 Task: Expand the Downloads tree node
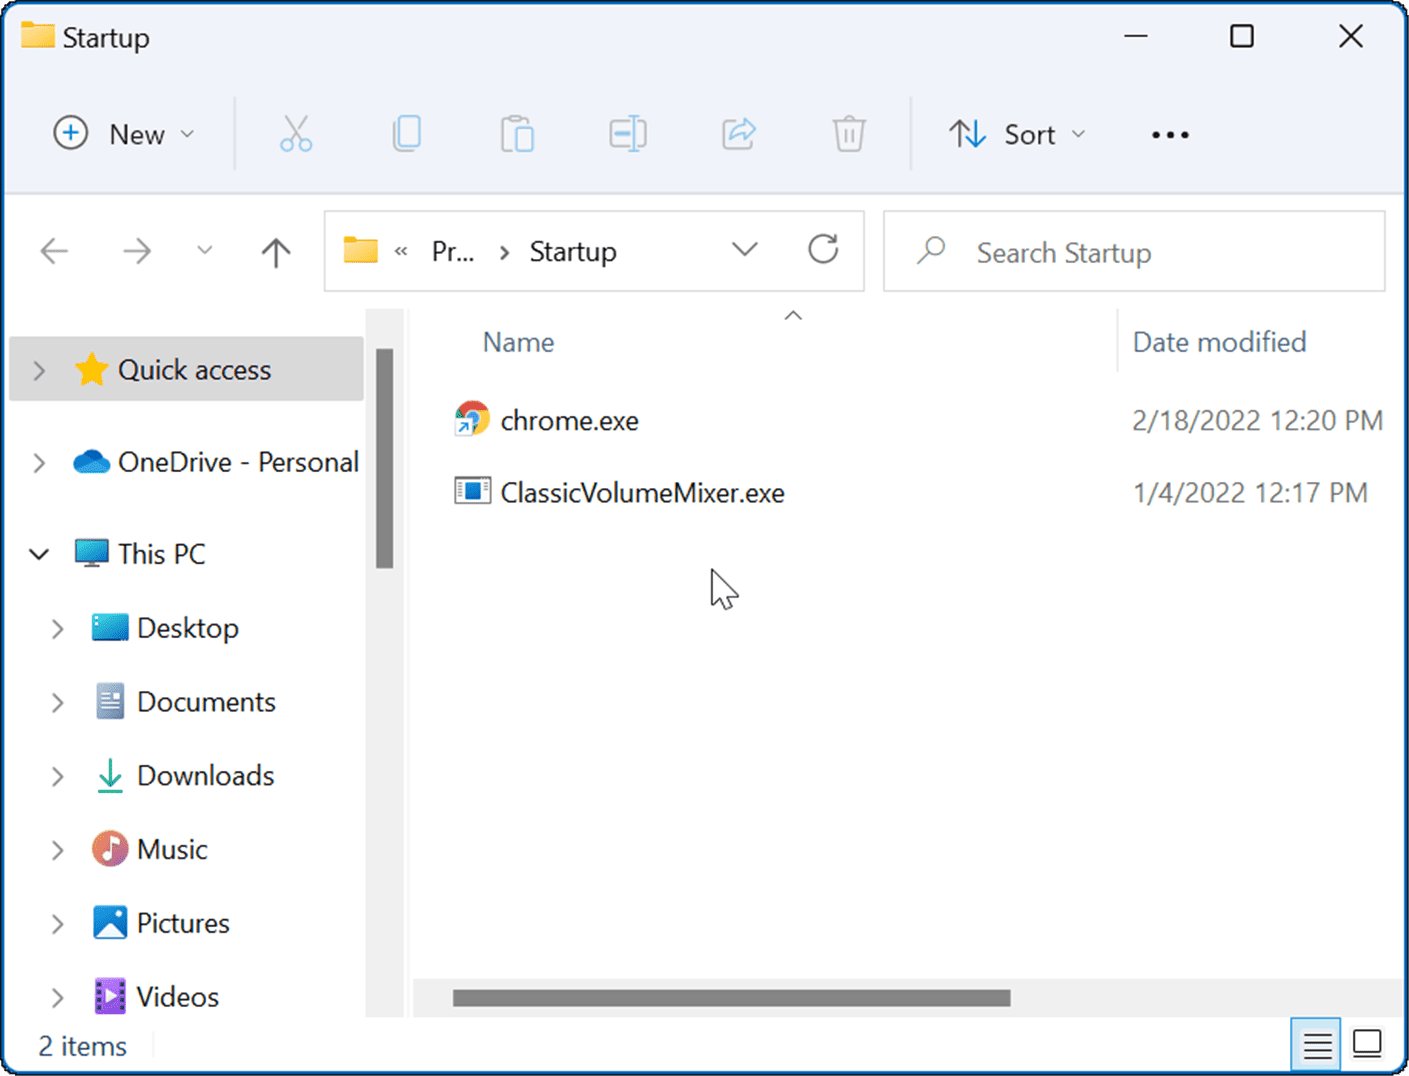pyautogui.click(x=58, y=777)
